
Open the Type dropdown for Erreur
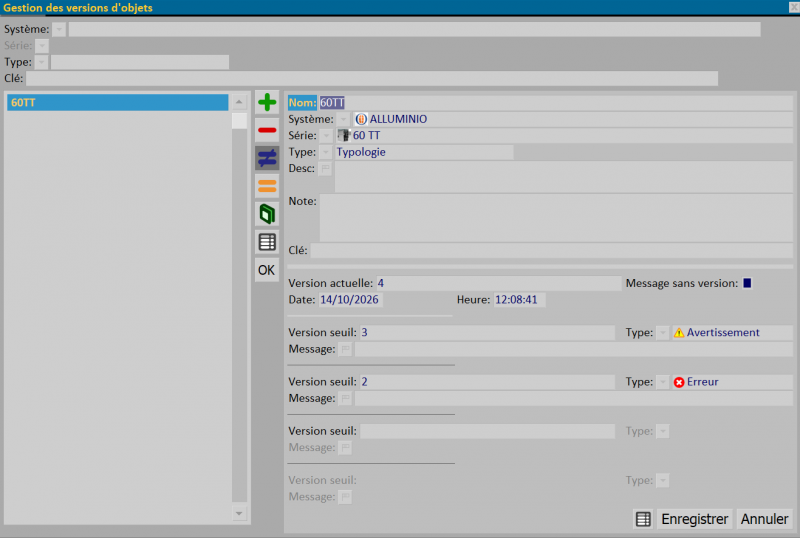[663, 382]
